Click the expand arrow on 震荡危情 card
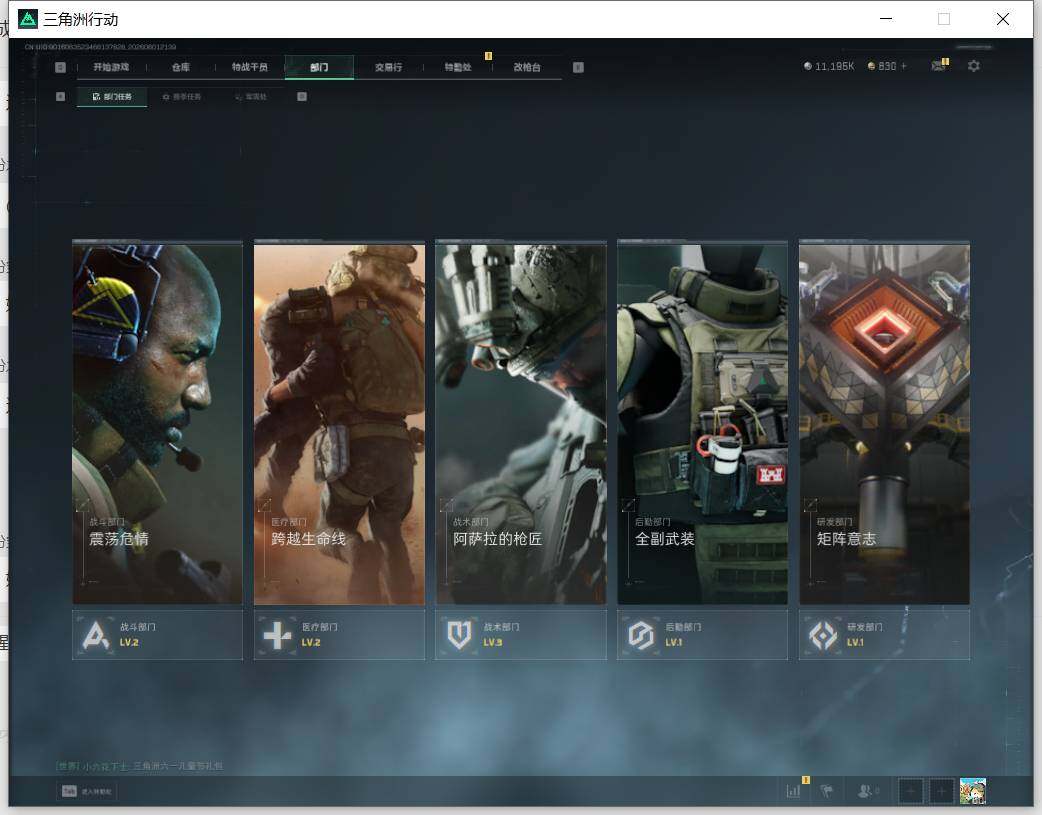 point(82,505)
